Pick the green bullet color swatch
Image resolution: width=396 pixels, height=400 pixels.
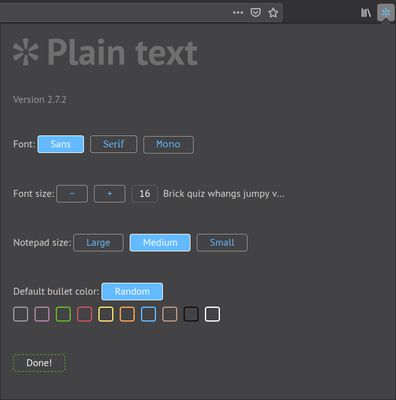coord(63,314)
